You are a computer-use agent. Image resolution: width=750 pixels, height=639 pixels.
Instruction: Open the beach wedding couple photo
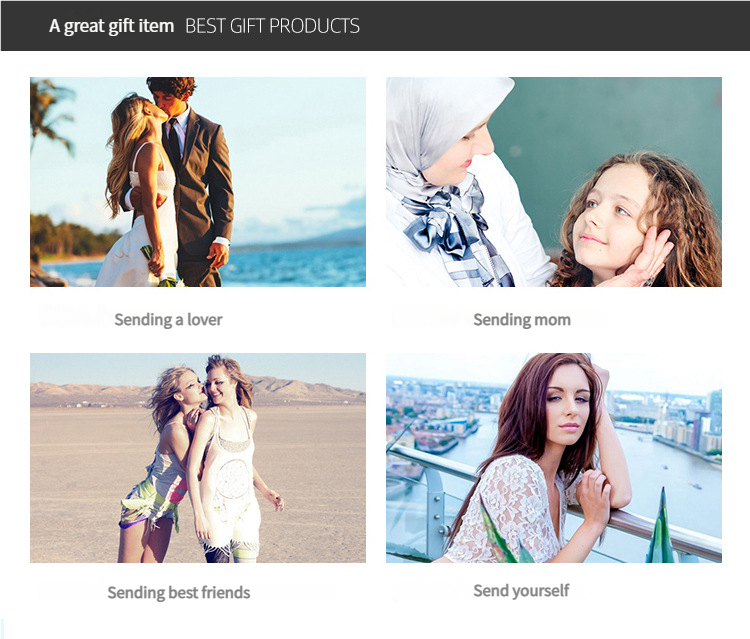198,182
